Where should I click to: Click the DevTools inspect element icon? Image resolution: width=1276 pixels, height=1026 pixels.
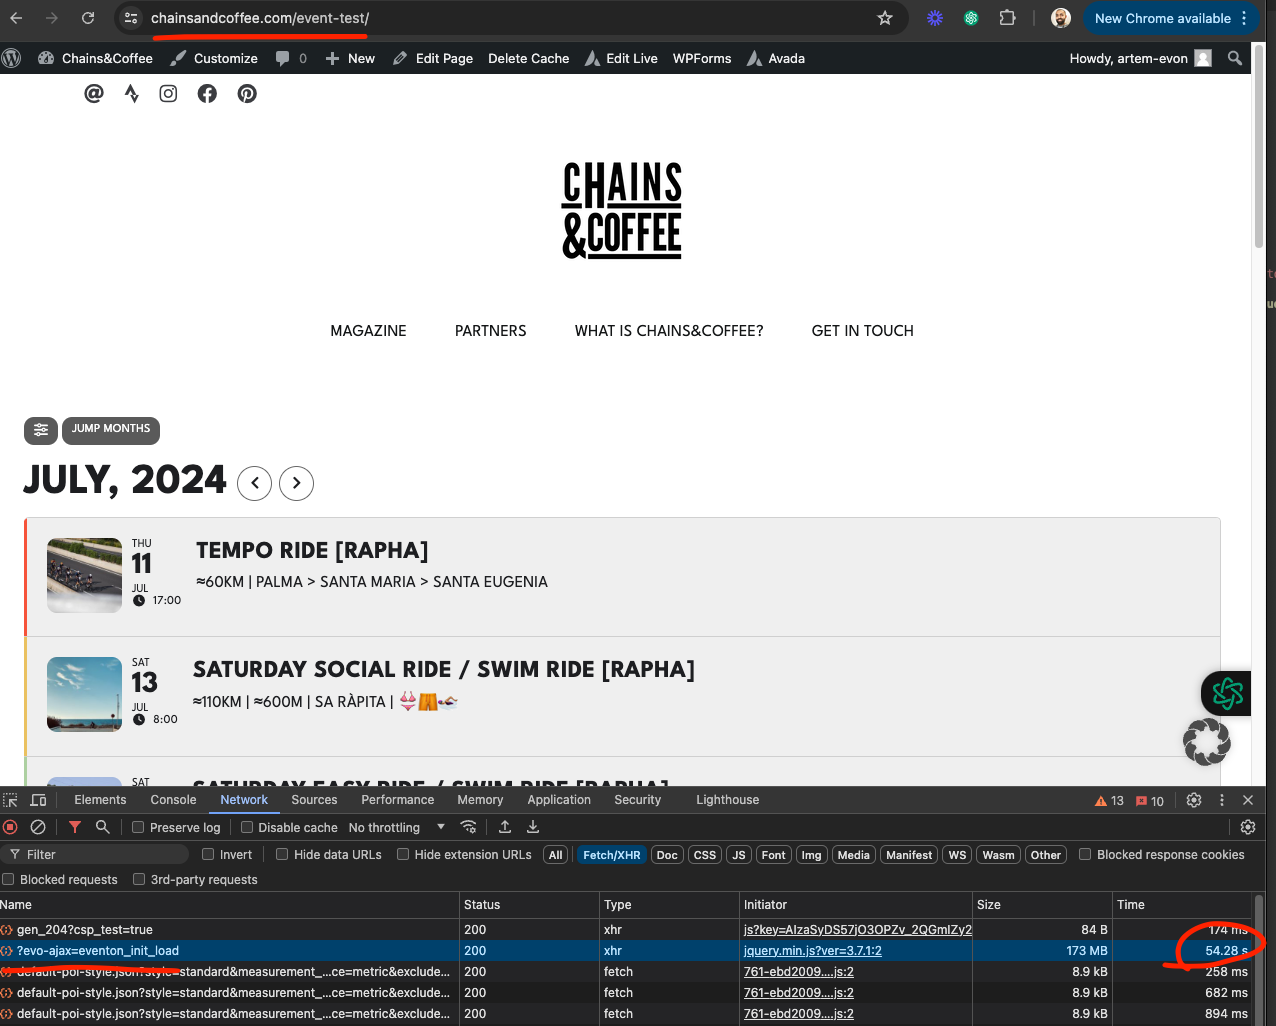click(11, 800)
